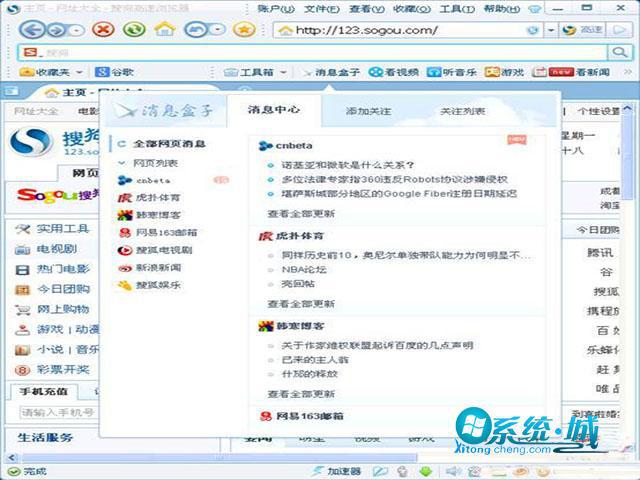This screenshot has width=640, height=480.
Task: Click the 看视频 toolbar icon
Action: tap(393, 73)
